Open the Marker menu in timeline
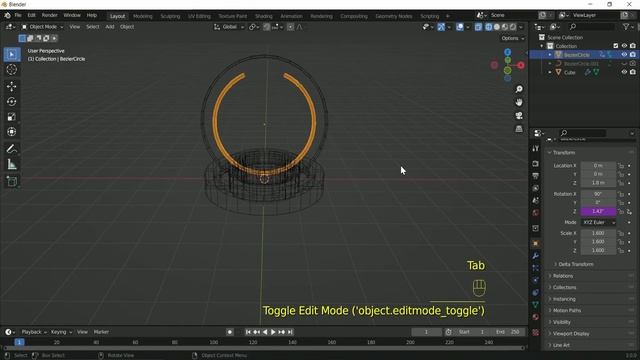This screenshot has height=360, width=640. click(x=101, y=332)
